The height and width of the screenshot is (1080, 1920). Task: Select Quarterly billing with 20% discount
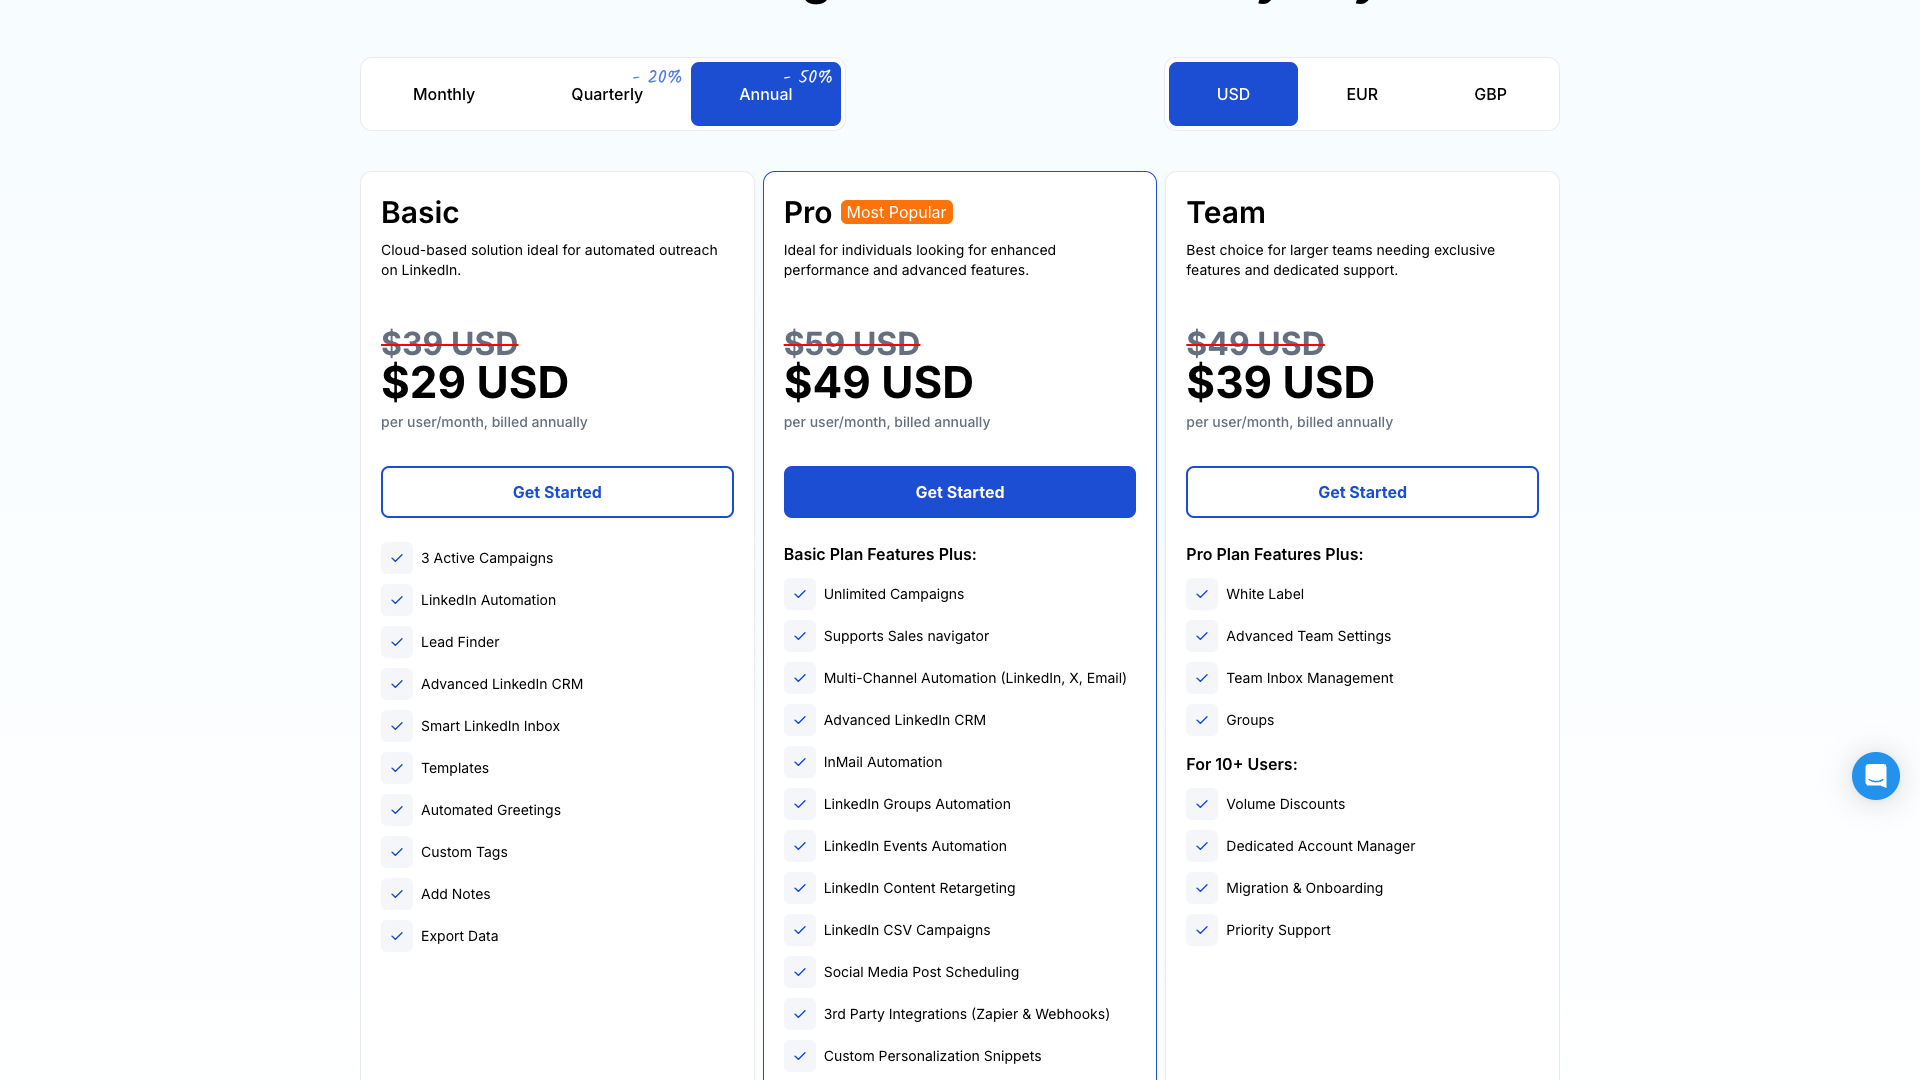coord(606,94)
